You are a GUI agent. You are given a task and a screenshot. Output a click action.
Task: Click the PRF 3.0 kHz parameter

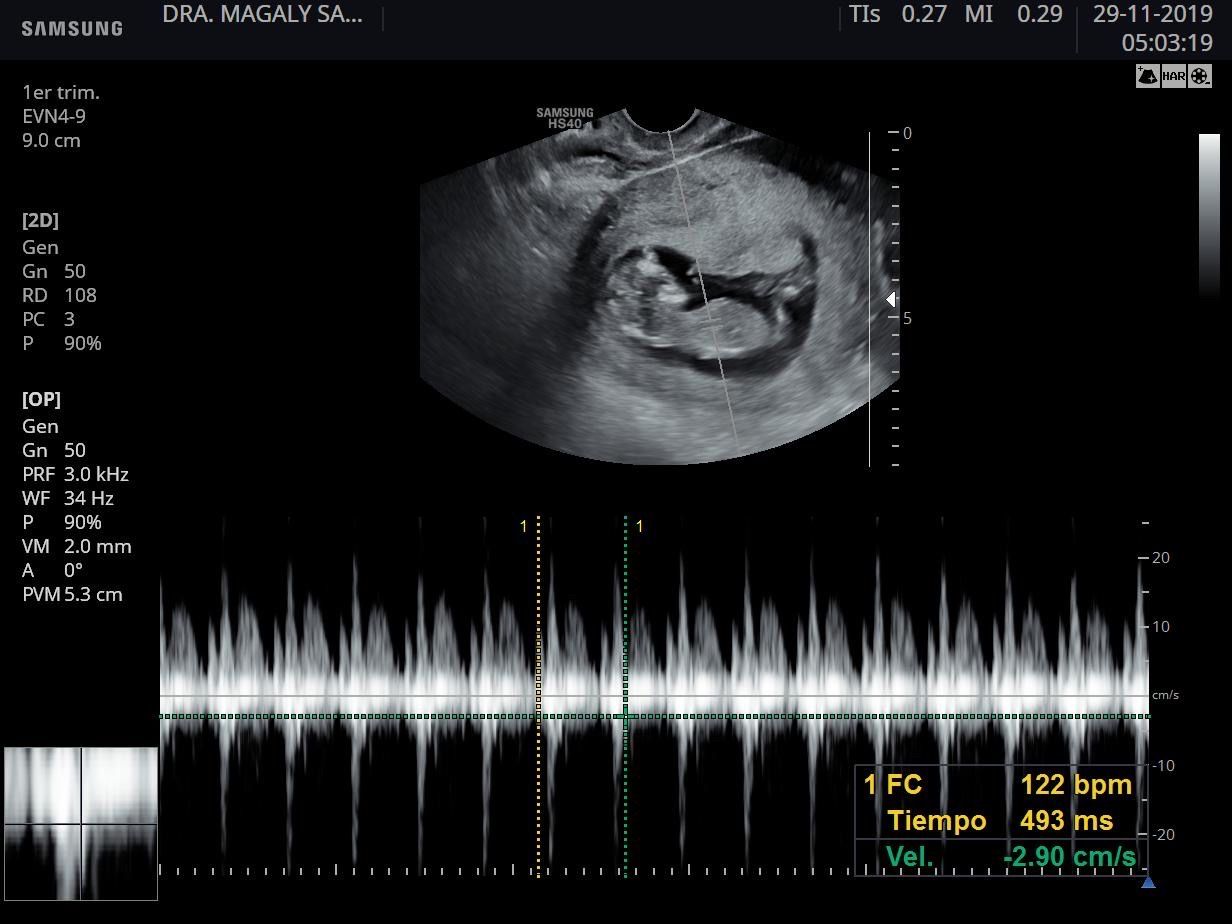[75, 474]
